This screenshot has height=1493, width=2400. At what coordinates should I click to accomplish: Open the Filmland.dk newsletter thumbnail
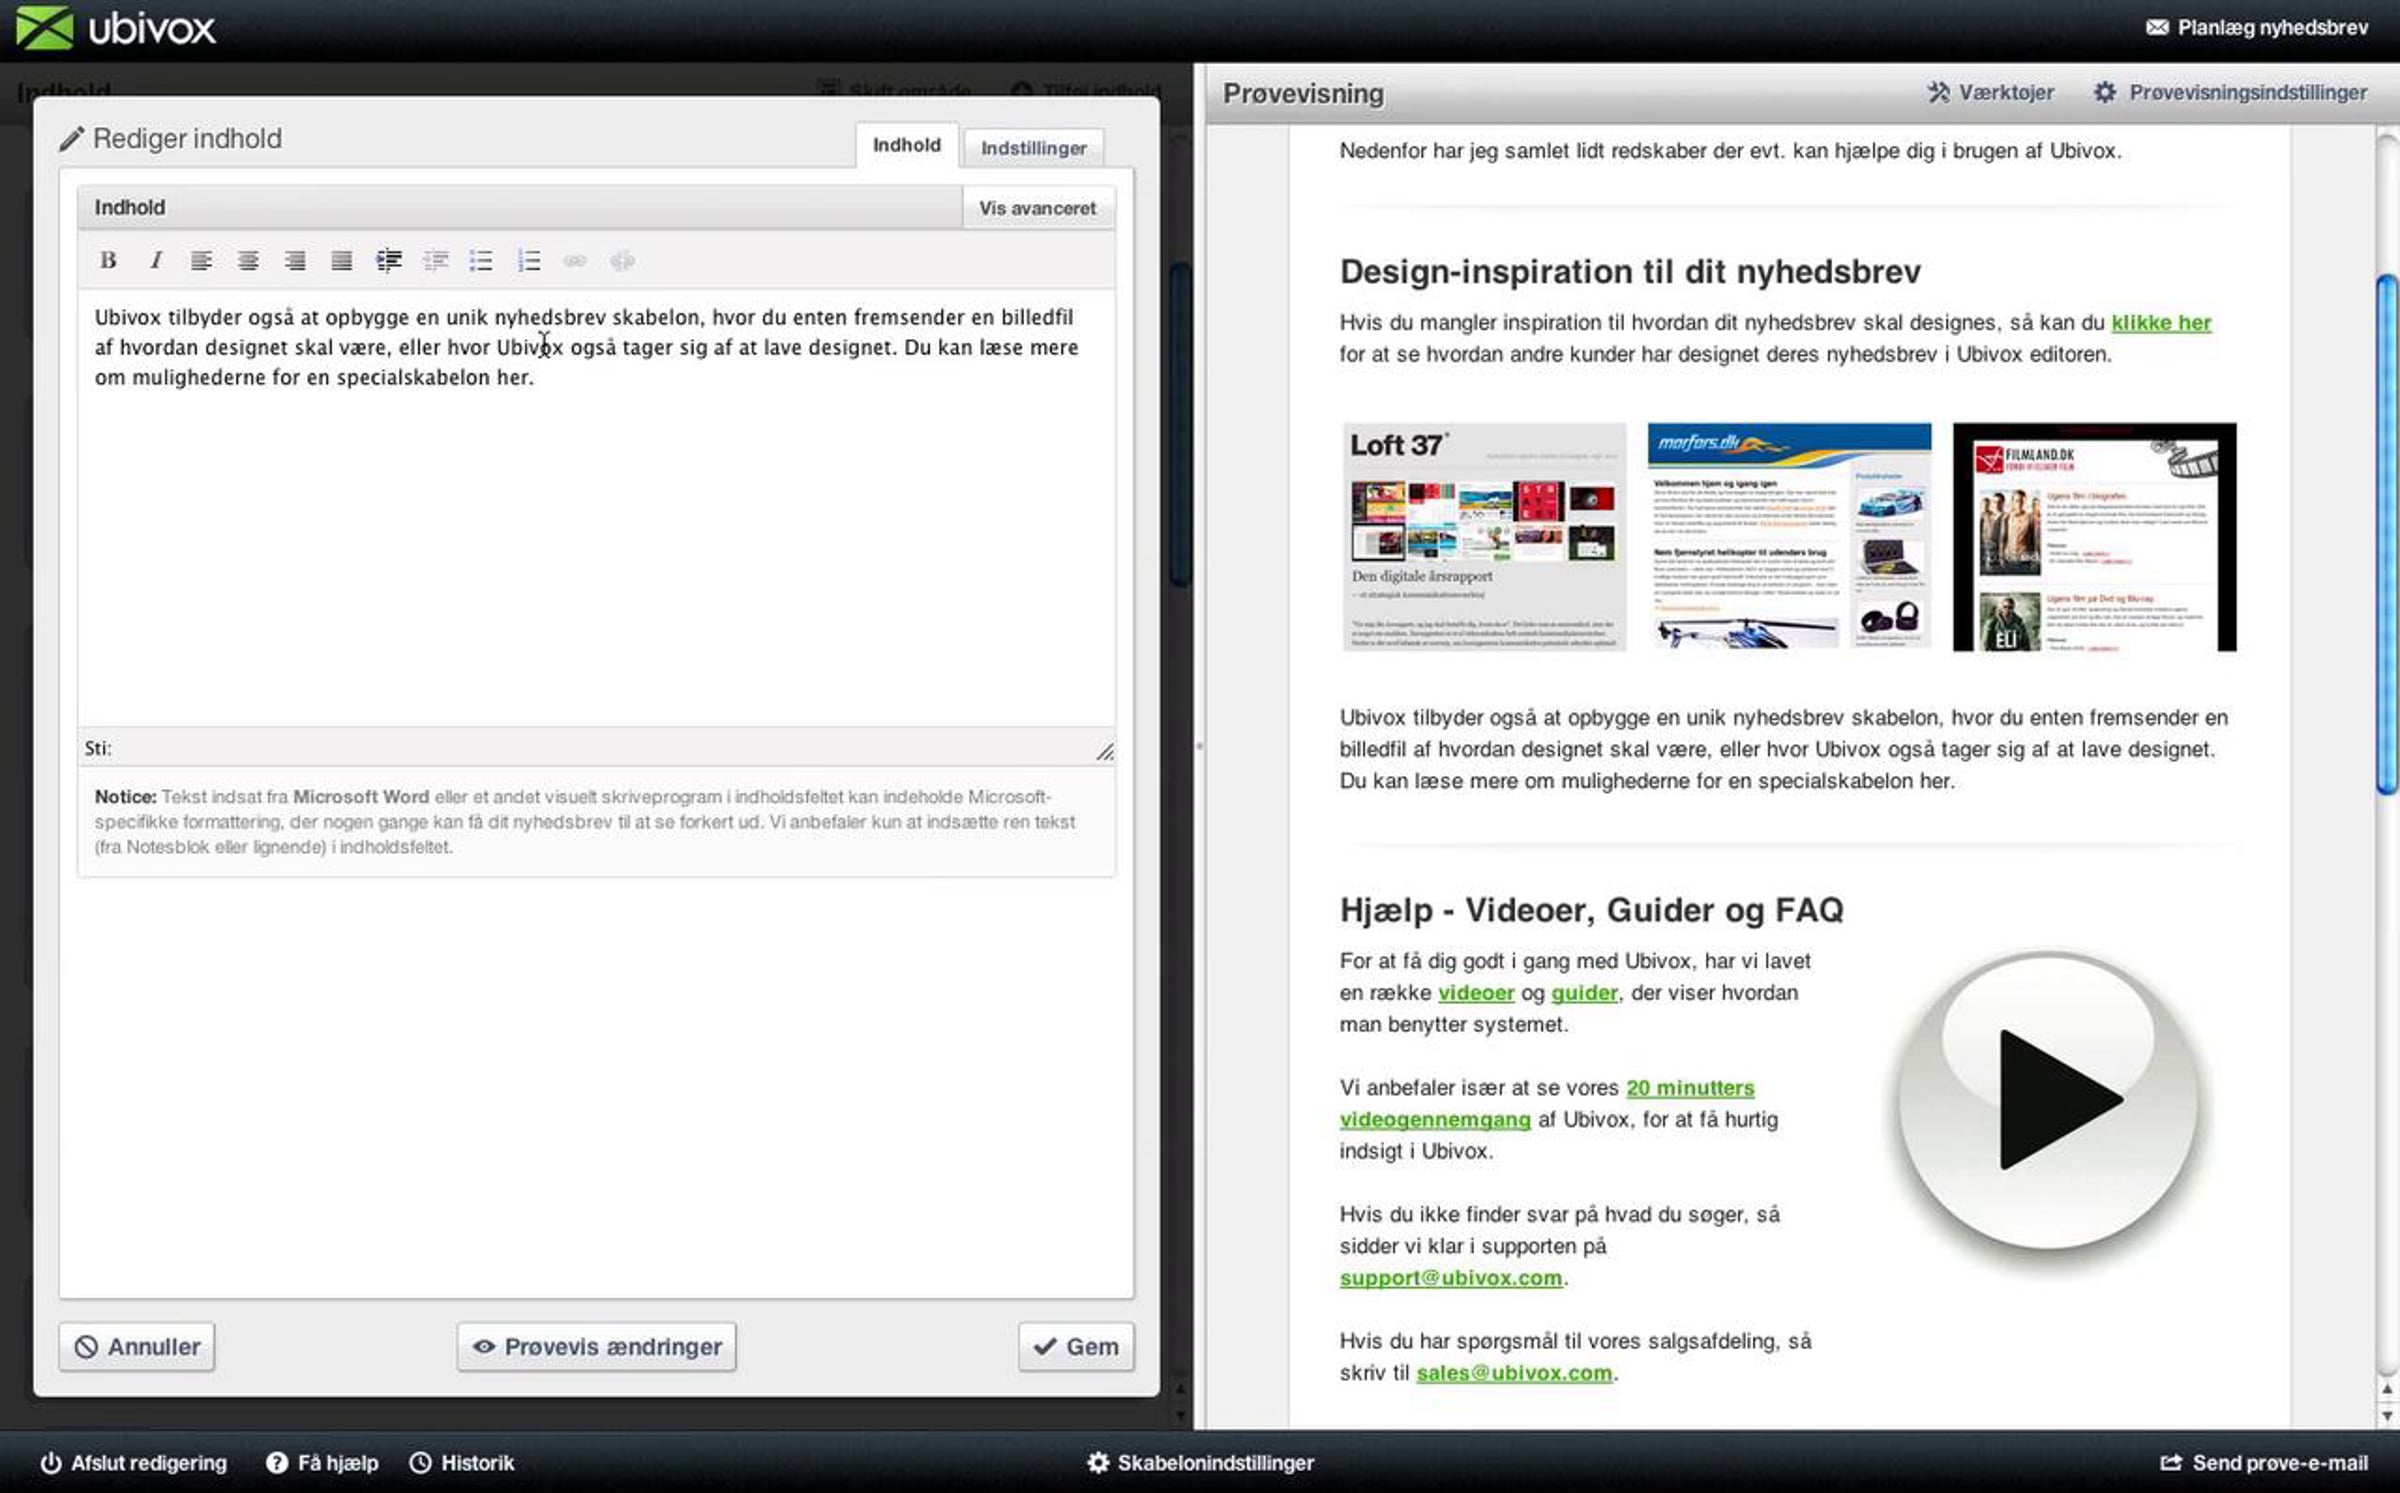coord(2095,537)
